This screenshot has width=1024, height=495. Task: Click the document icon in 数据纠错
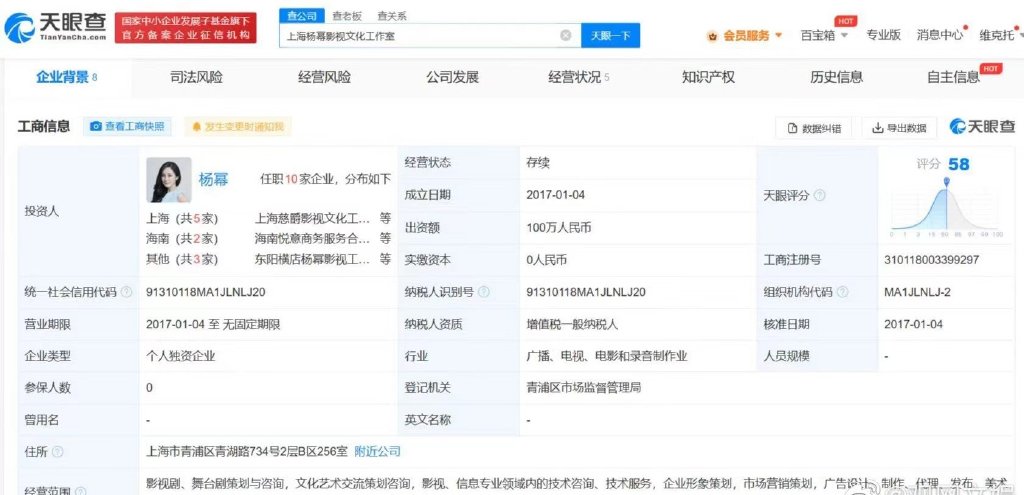793,128
